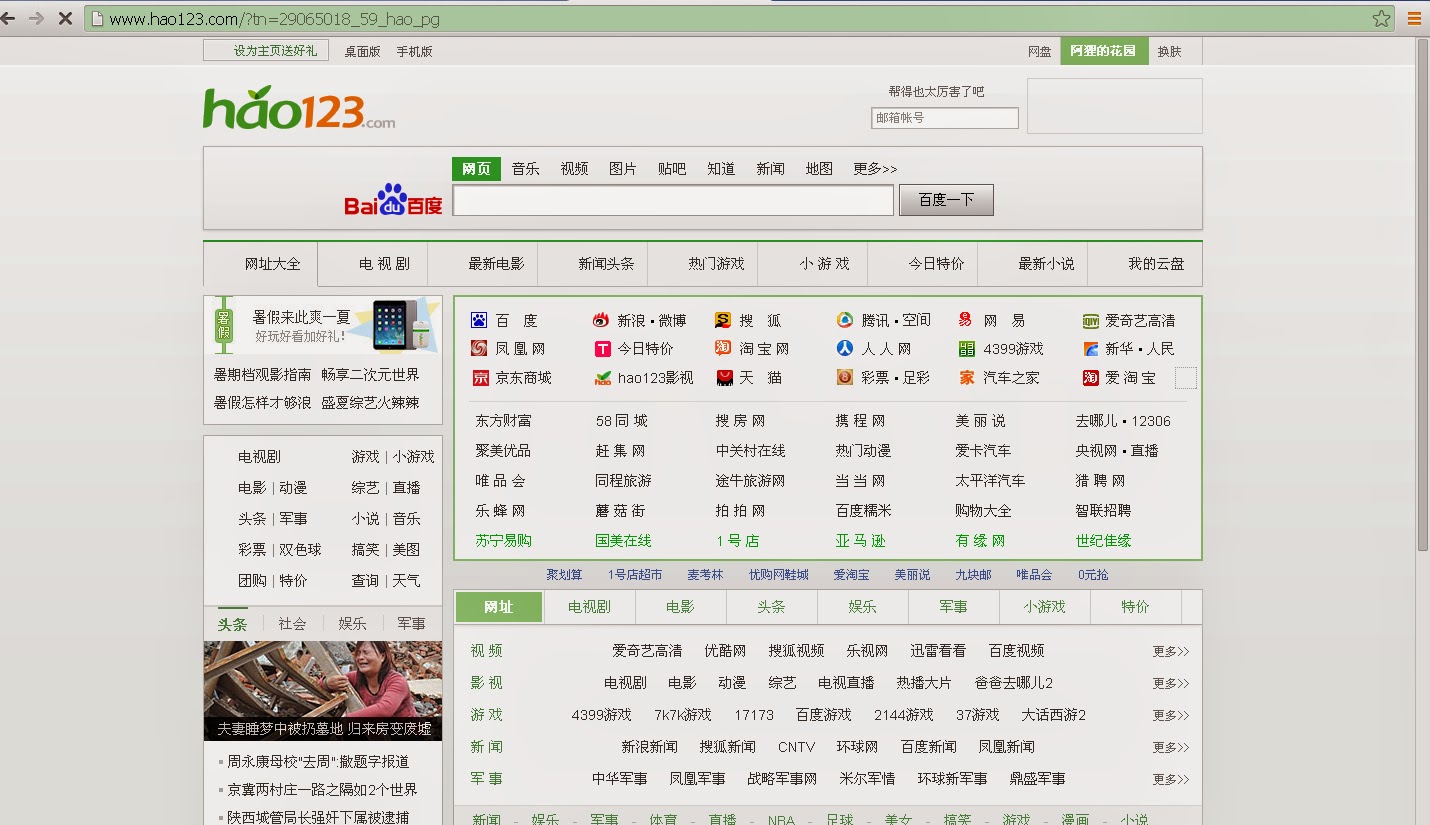
Task: Open the 双色球 link in the left panel
Action: 300,550
